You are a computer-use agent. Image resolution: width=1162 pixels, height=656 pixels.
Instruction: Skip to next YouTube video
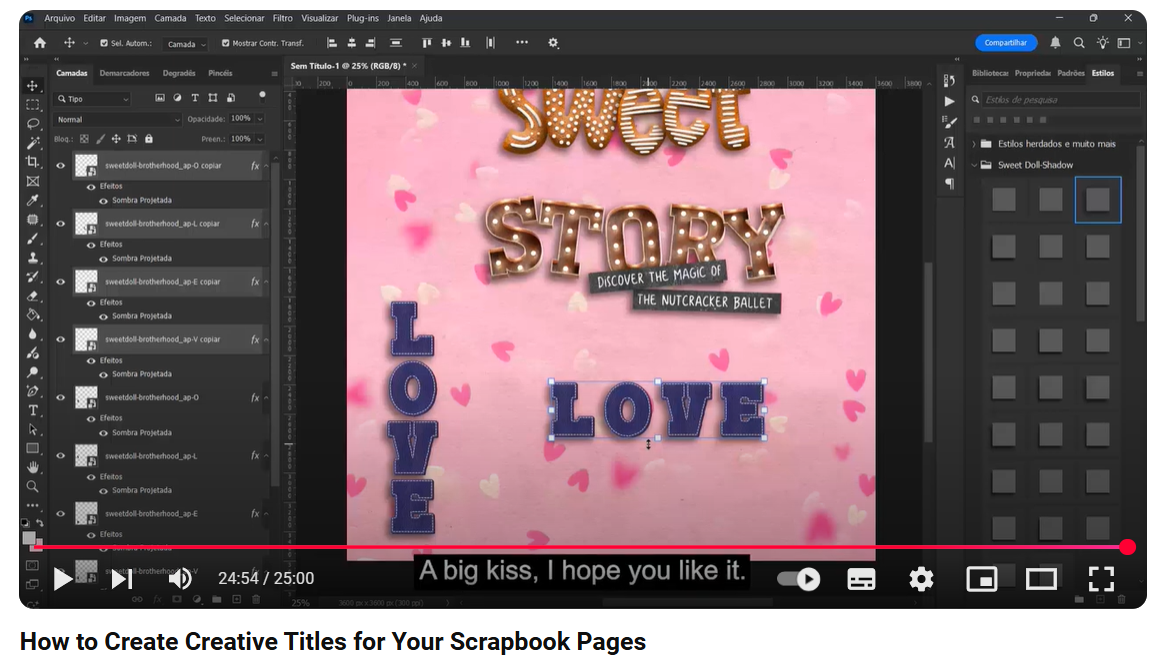(122, 579)
